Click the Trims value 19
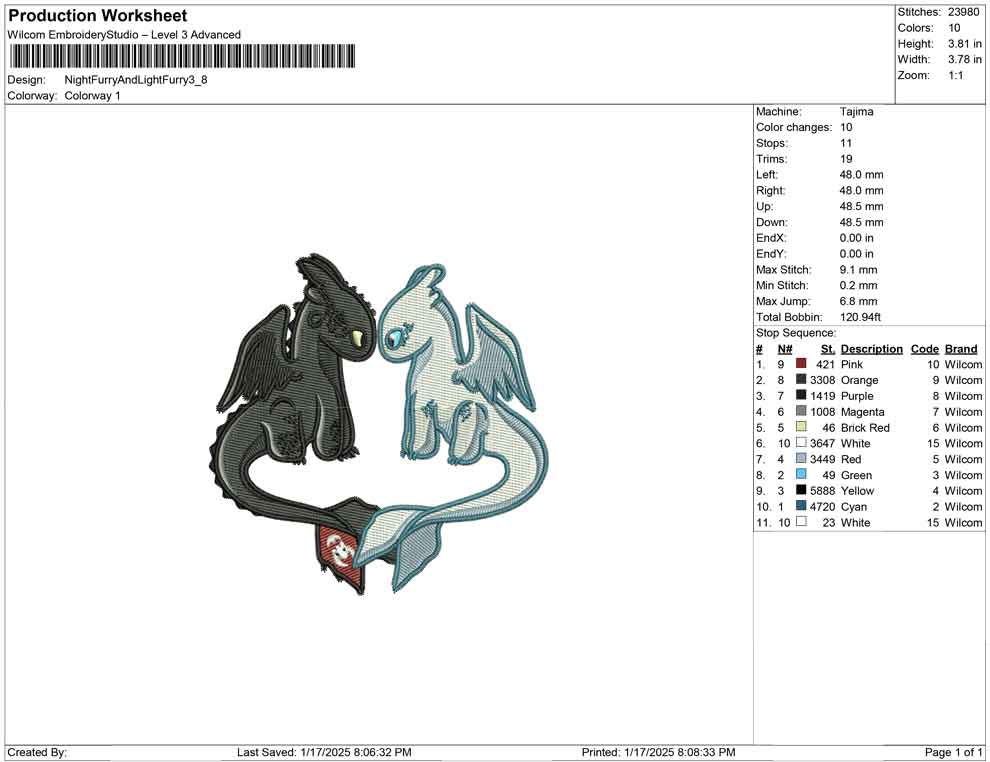This screenshot has width=990, height=762. (845, 159)
